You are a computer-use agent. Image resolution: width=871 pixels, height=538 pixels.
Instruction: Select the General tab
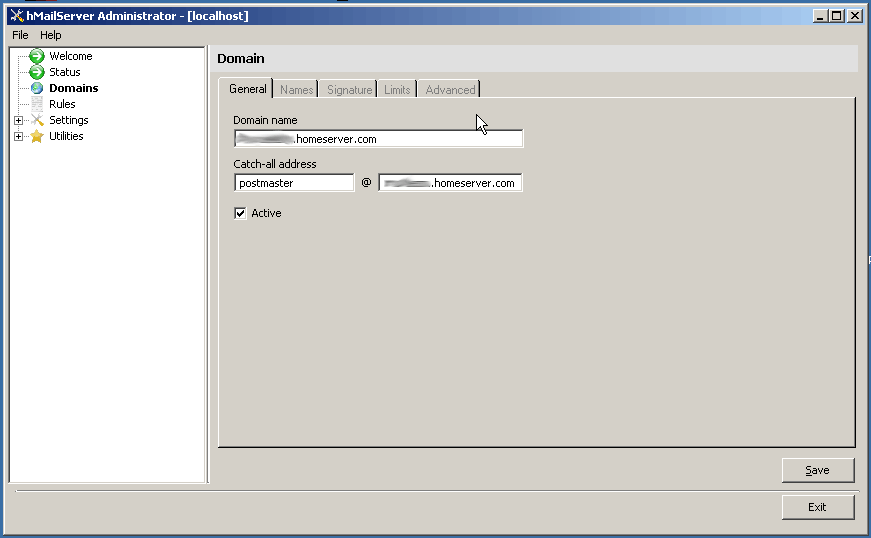tap(247, 89)
